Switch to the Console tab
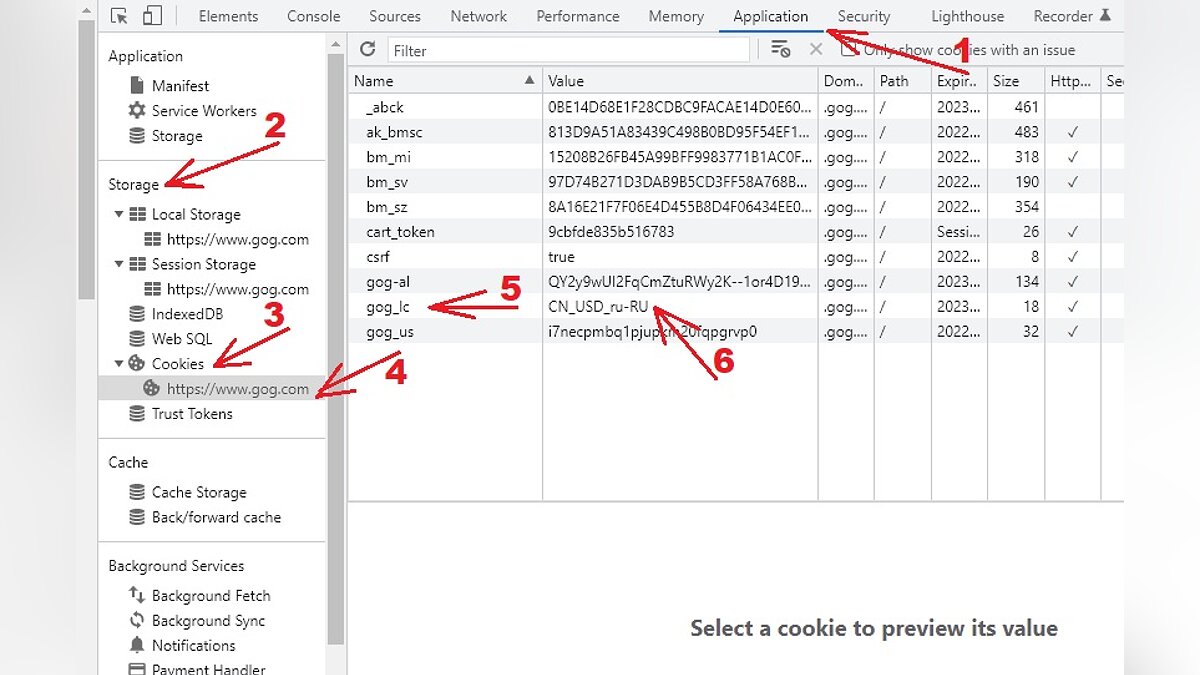 coord(313,16)
